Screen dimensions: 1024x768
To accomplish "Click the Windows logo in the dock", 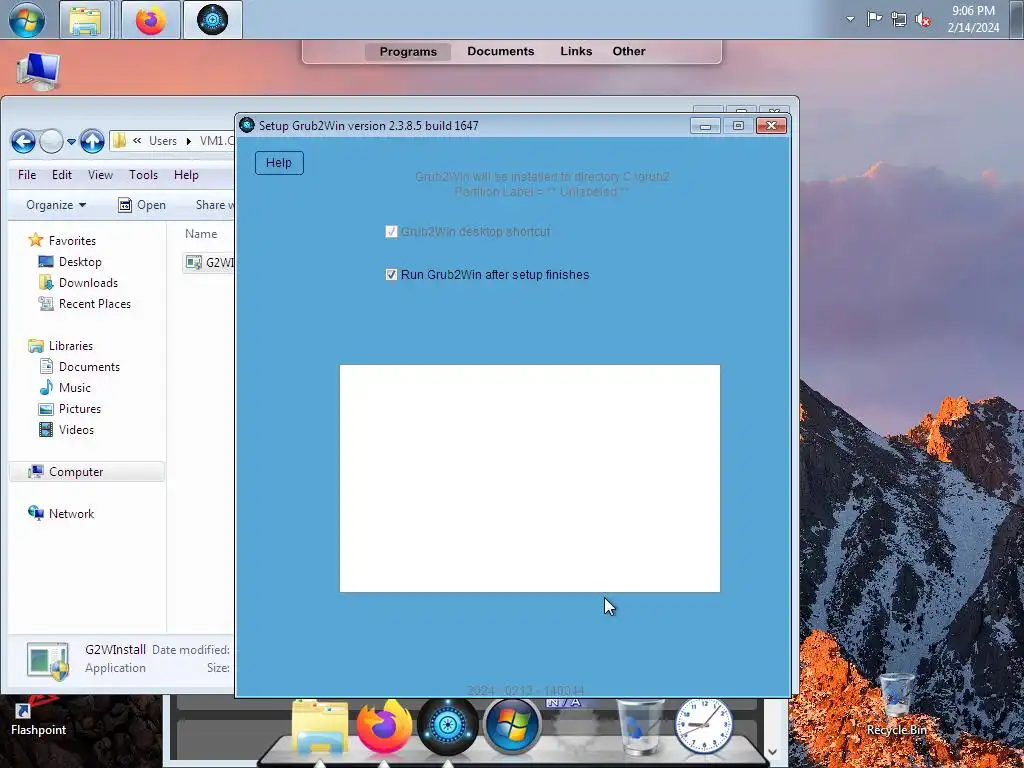I will pyautogui.click(x=513, y=726).
